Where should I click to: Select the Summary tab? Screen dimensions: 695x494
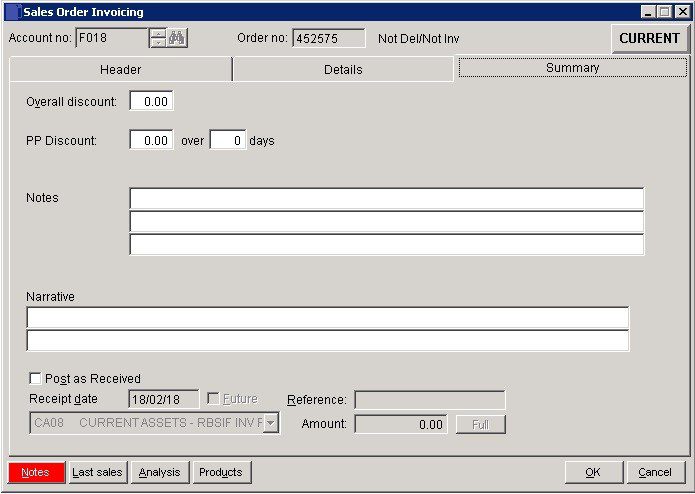(572, 68)
